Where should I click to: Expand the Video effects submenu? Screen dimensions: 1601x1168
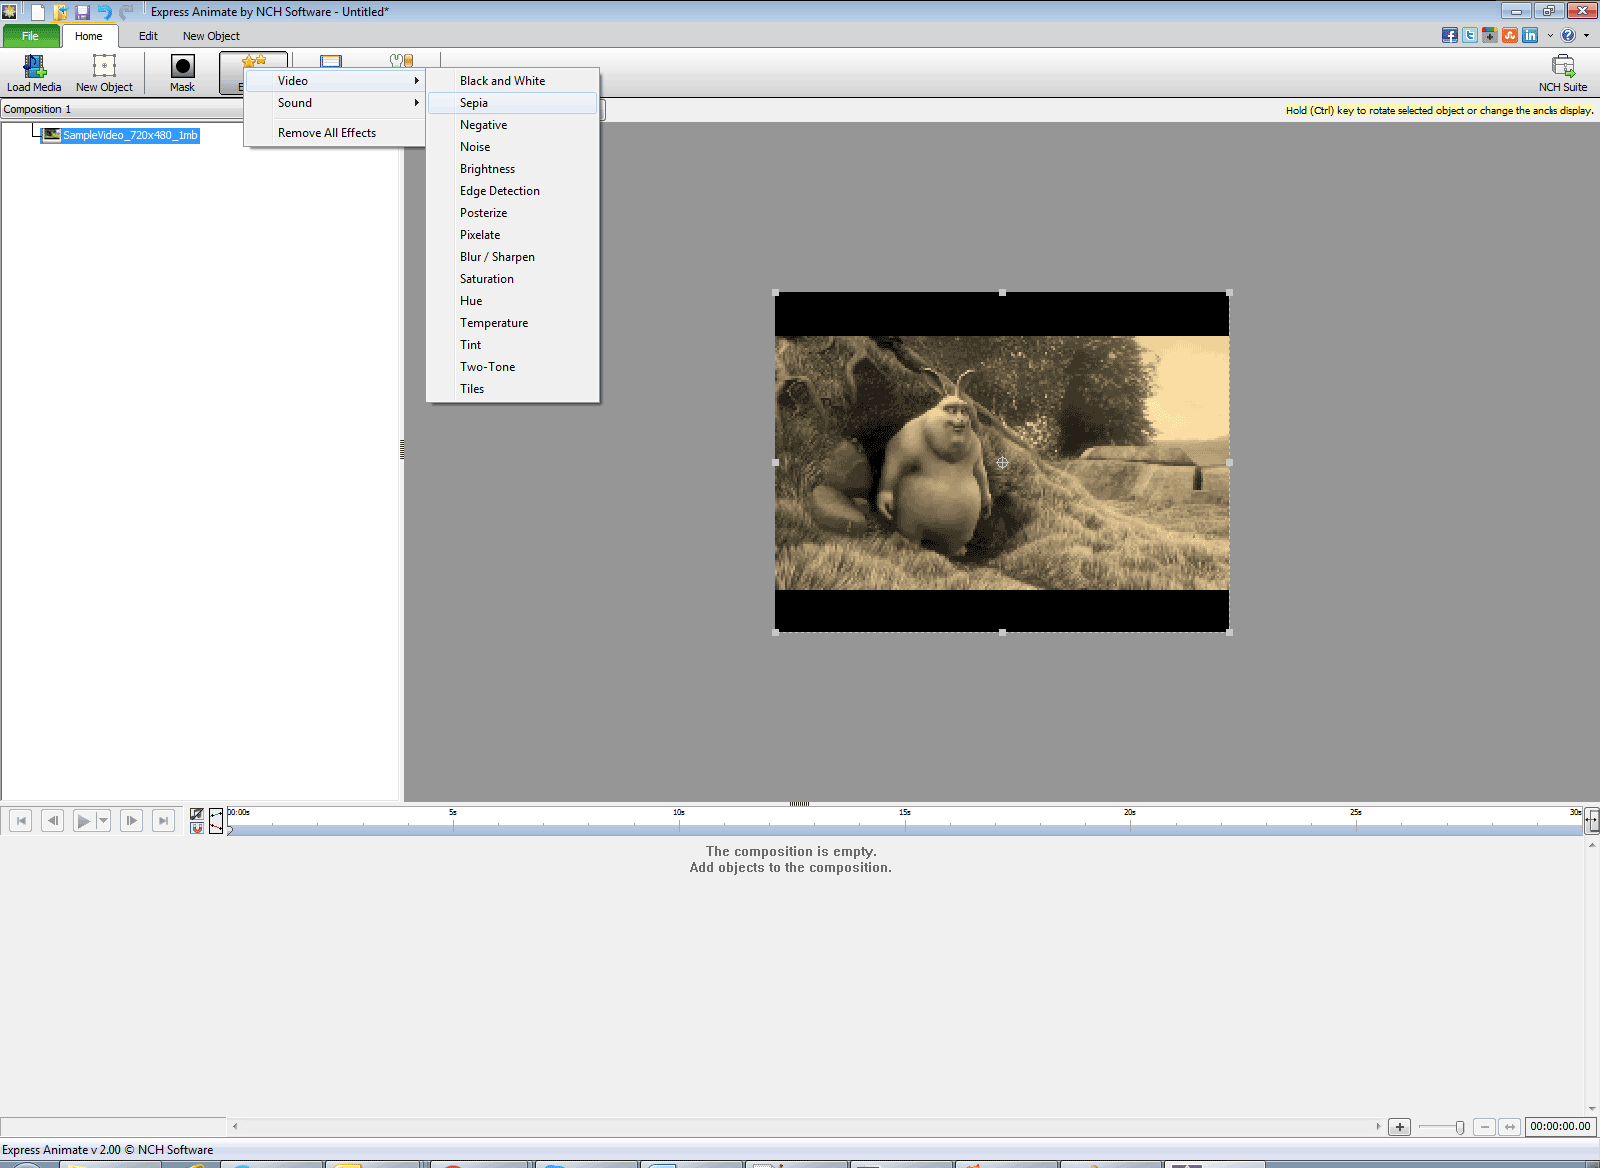336,81
